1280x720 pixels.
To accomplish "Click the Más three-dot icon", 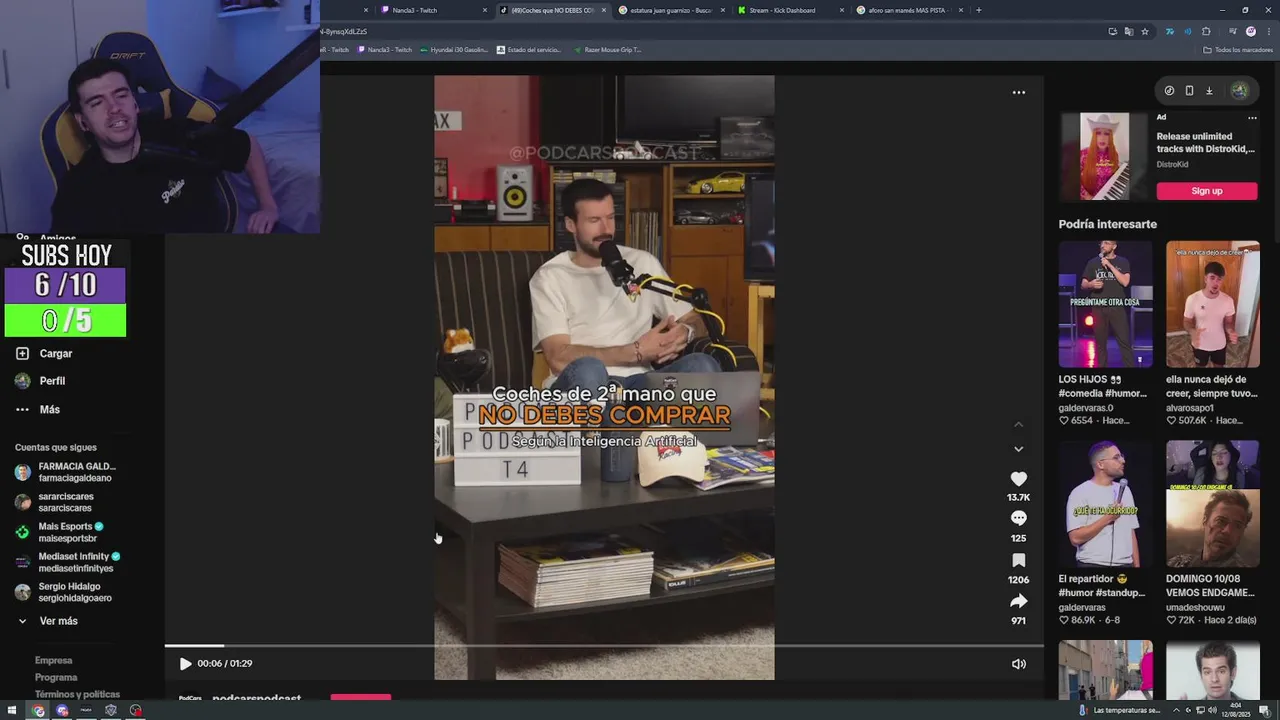I will point(22,409).
